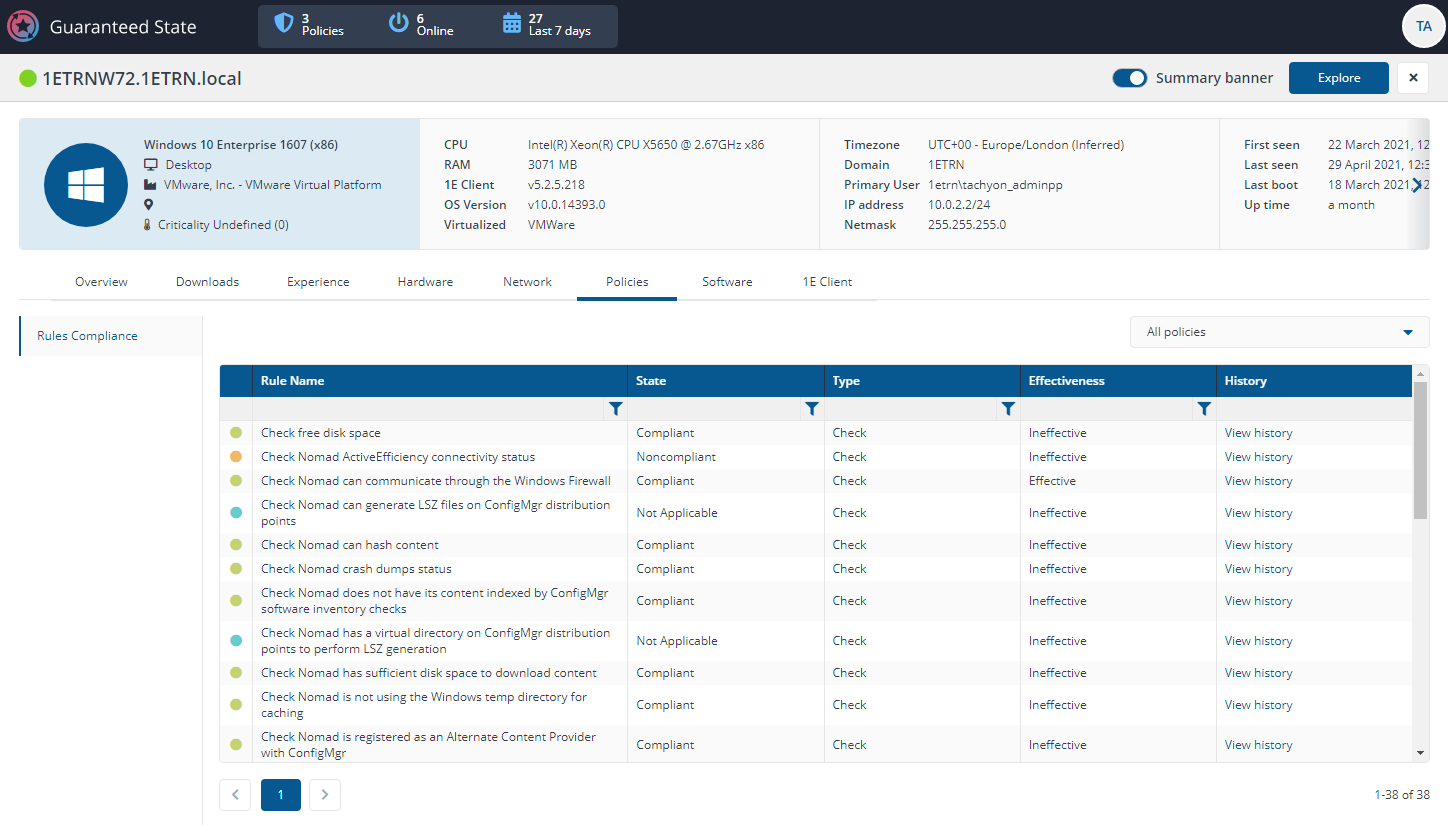Click the State filter input field
This screenshot has height=825, width=1448.
pyautogui.click(x=716, y=408)
